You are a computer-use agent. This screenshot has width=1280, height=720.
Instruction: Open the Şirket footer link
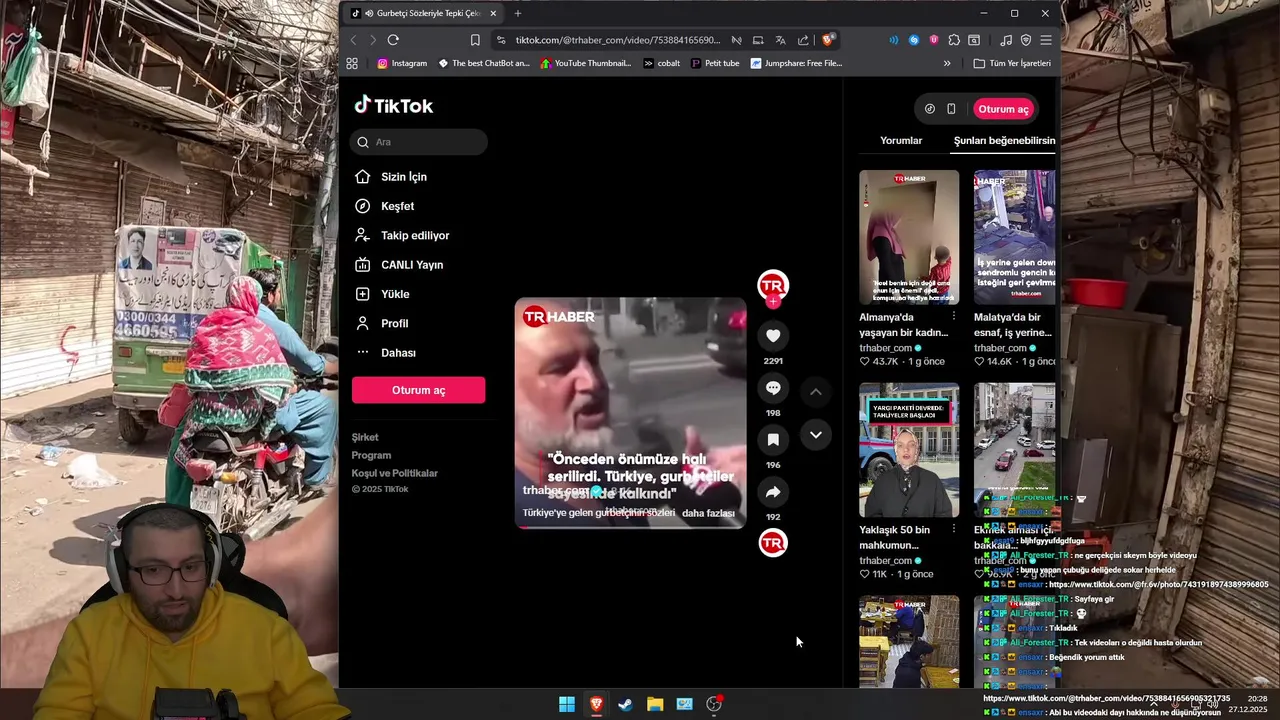tap(365, 437)
